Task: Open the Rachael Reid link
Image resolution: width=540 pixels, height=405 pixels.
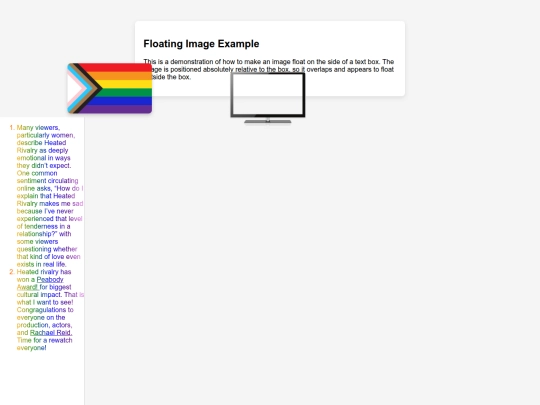Action: 51,333
